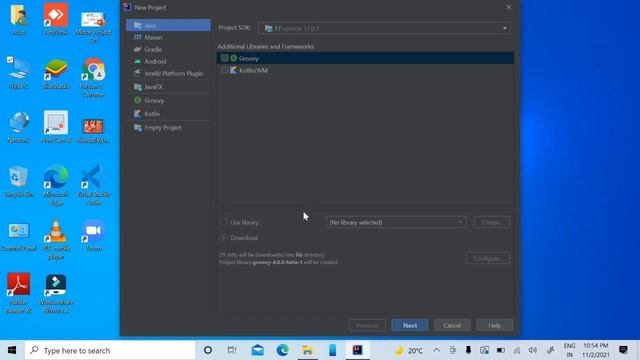Select the Download radio button
This screenshot has height=360, width=640.
[224, 238]
